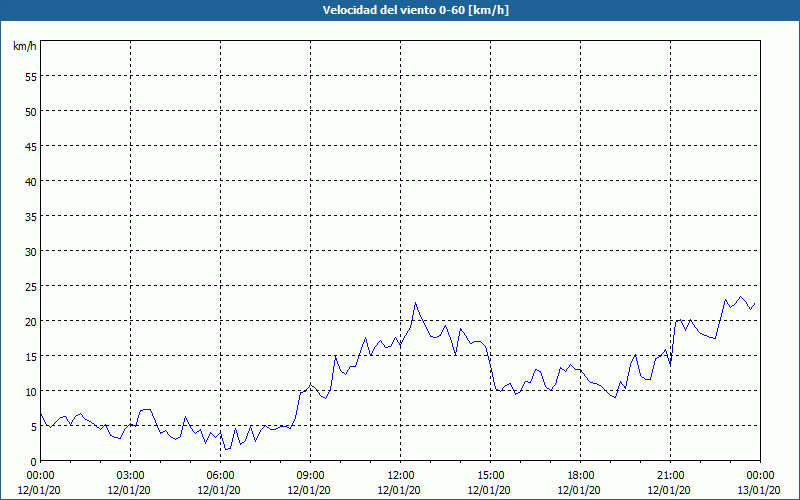
Task: Click the '06:00' time label
Action: tap(220, 476)
